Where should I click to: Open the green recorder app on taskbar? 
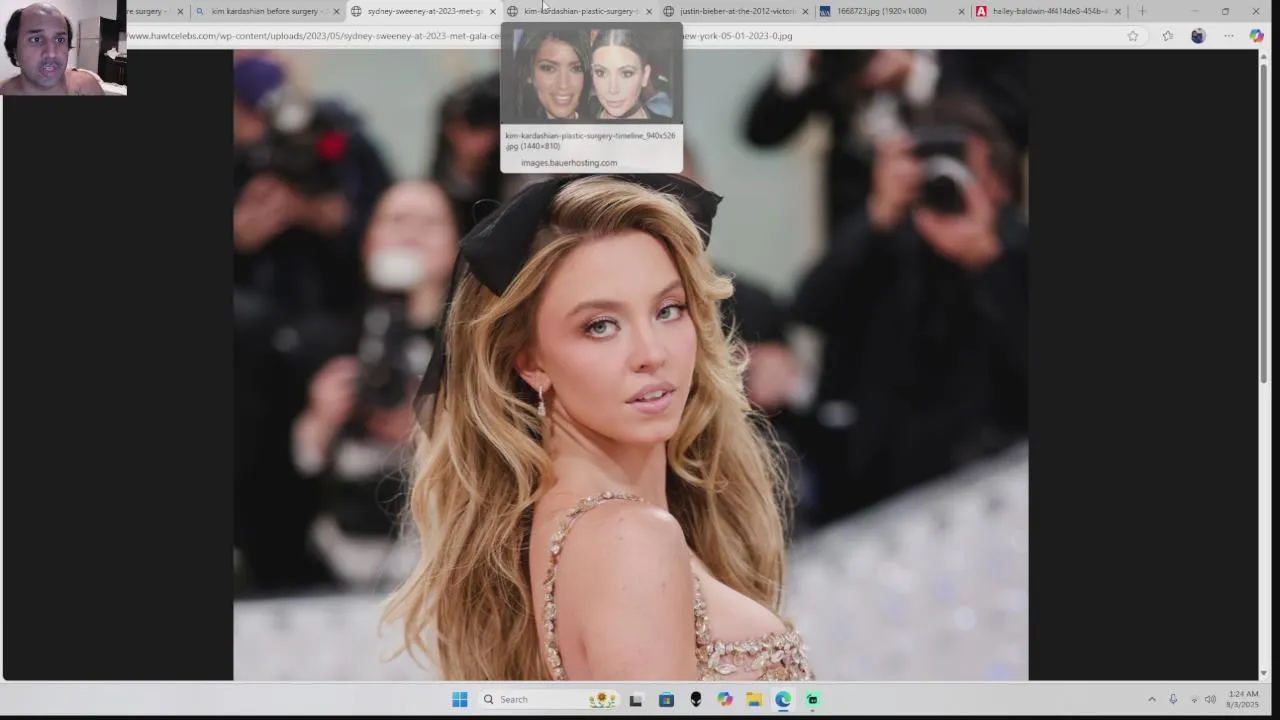tap(812, 699)
